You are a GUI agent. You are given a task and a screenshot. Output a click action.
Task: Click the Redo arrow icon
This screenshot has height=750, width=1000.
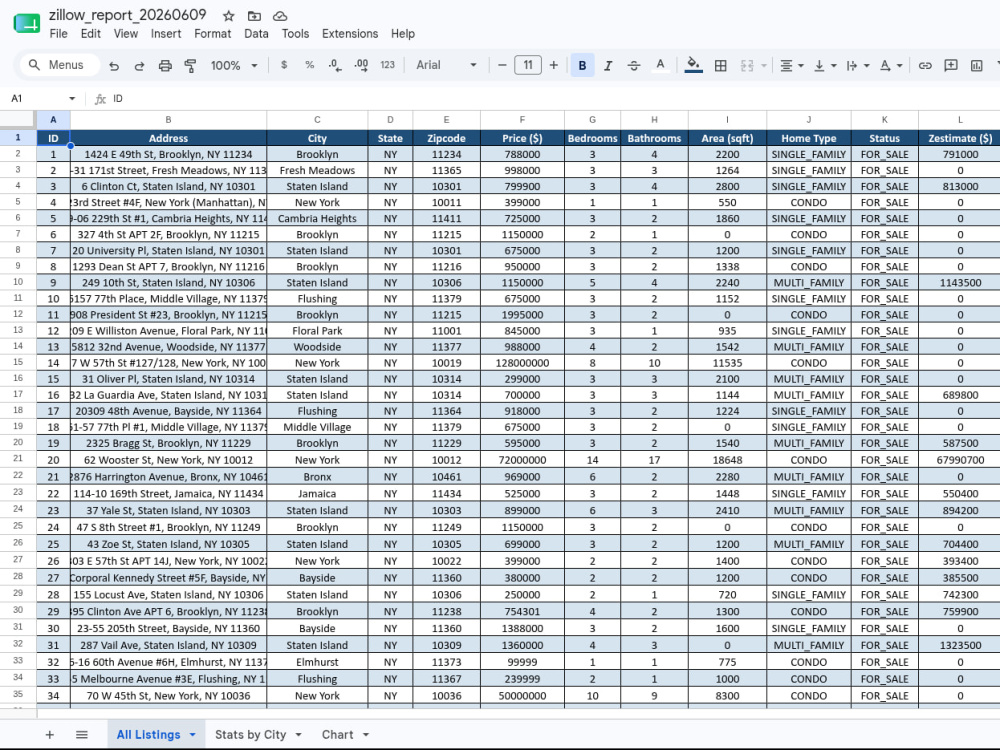139,65
